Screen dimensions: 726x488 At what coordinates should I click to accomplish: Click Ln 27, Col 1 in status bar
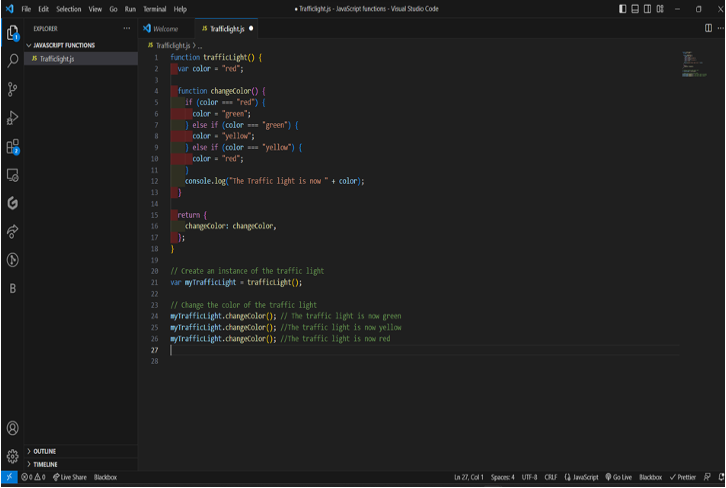point(469,477)
